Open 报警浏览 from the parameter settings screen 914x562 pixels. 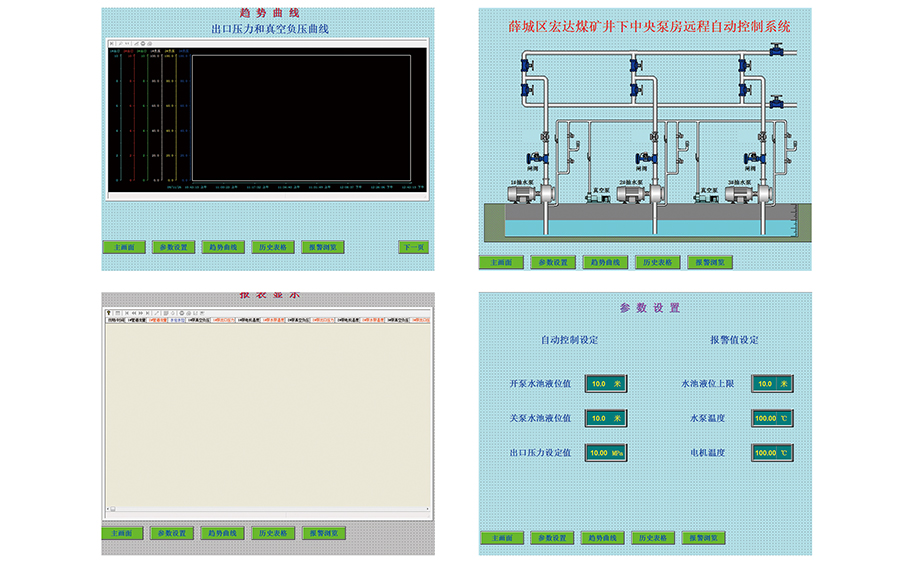coord(704,538)
